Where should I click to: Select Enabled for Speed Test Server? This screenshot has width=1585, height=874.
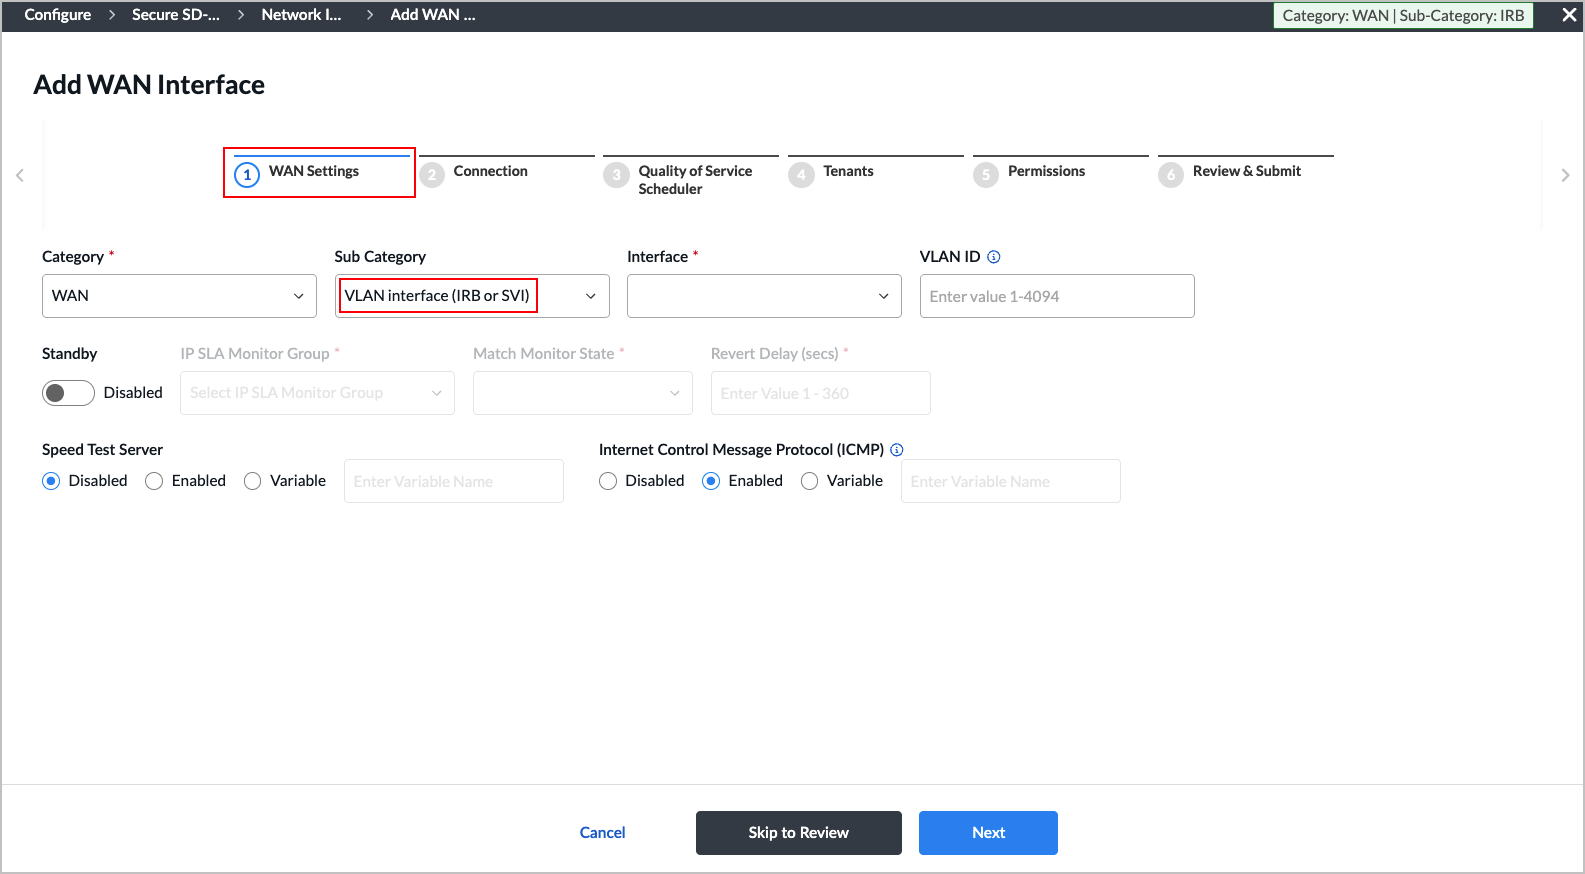pyautogui.click(x=154, y=481)
